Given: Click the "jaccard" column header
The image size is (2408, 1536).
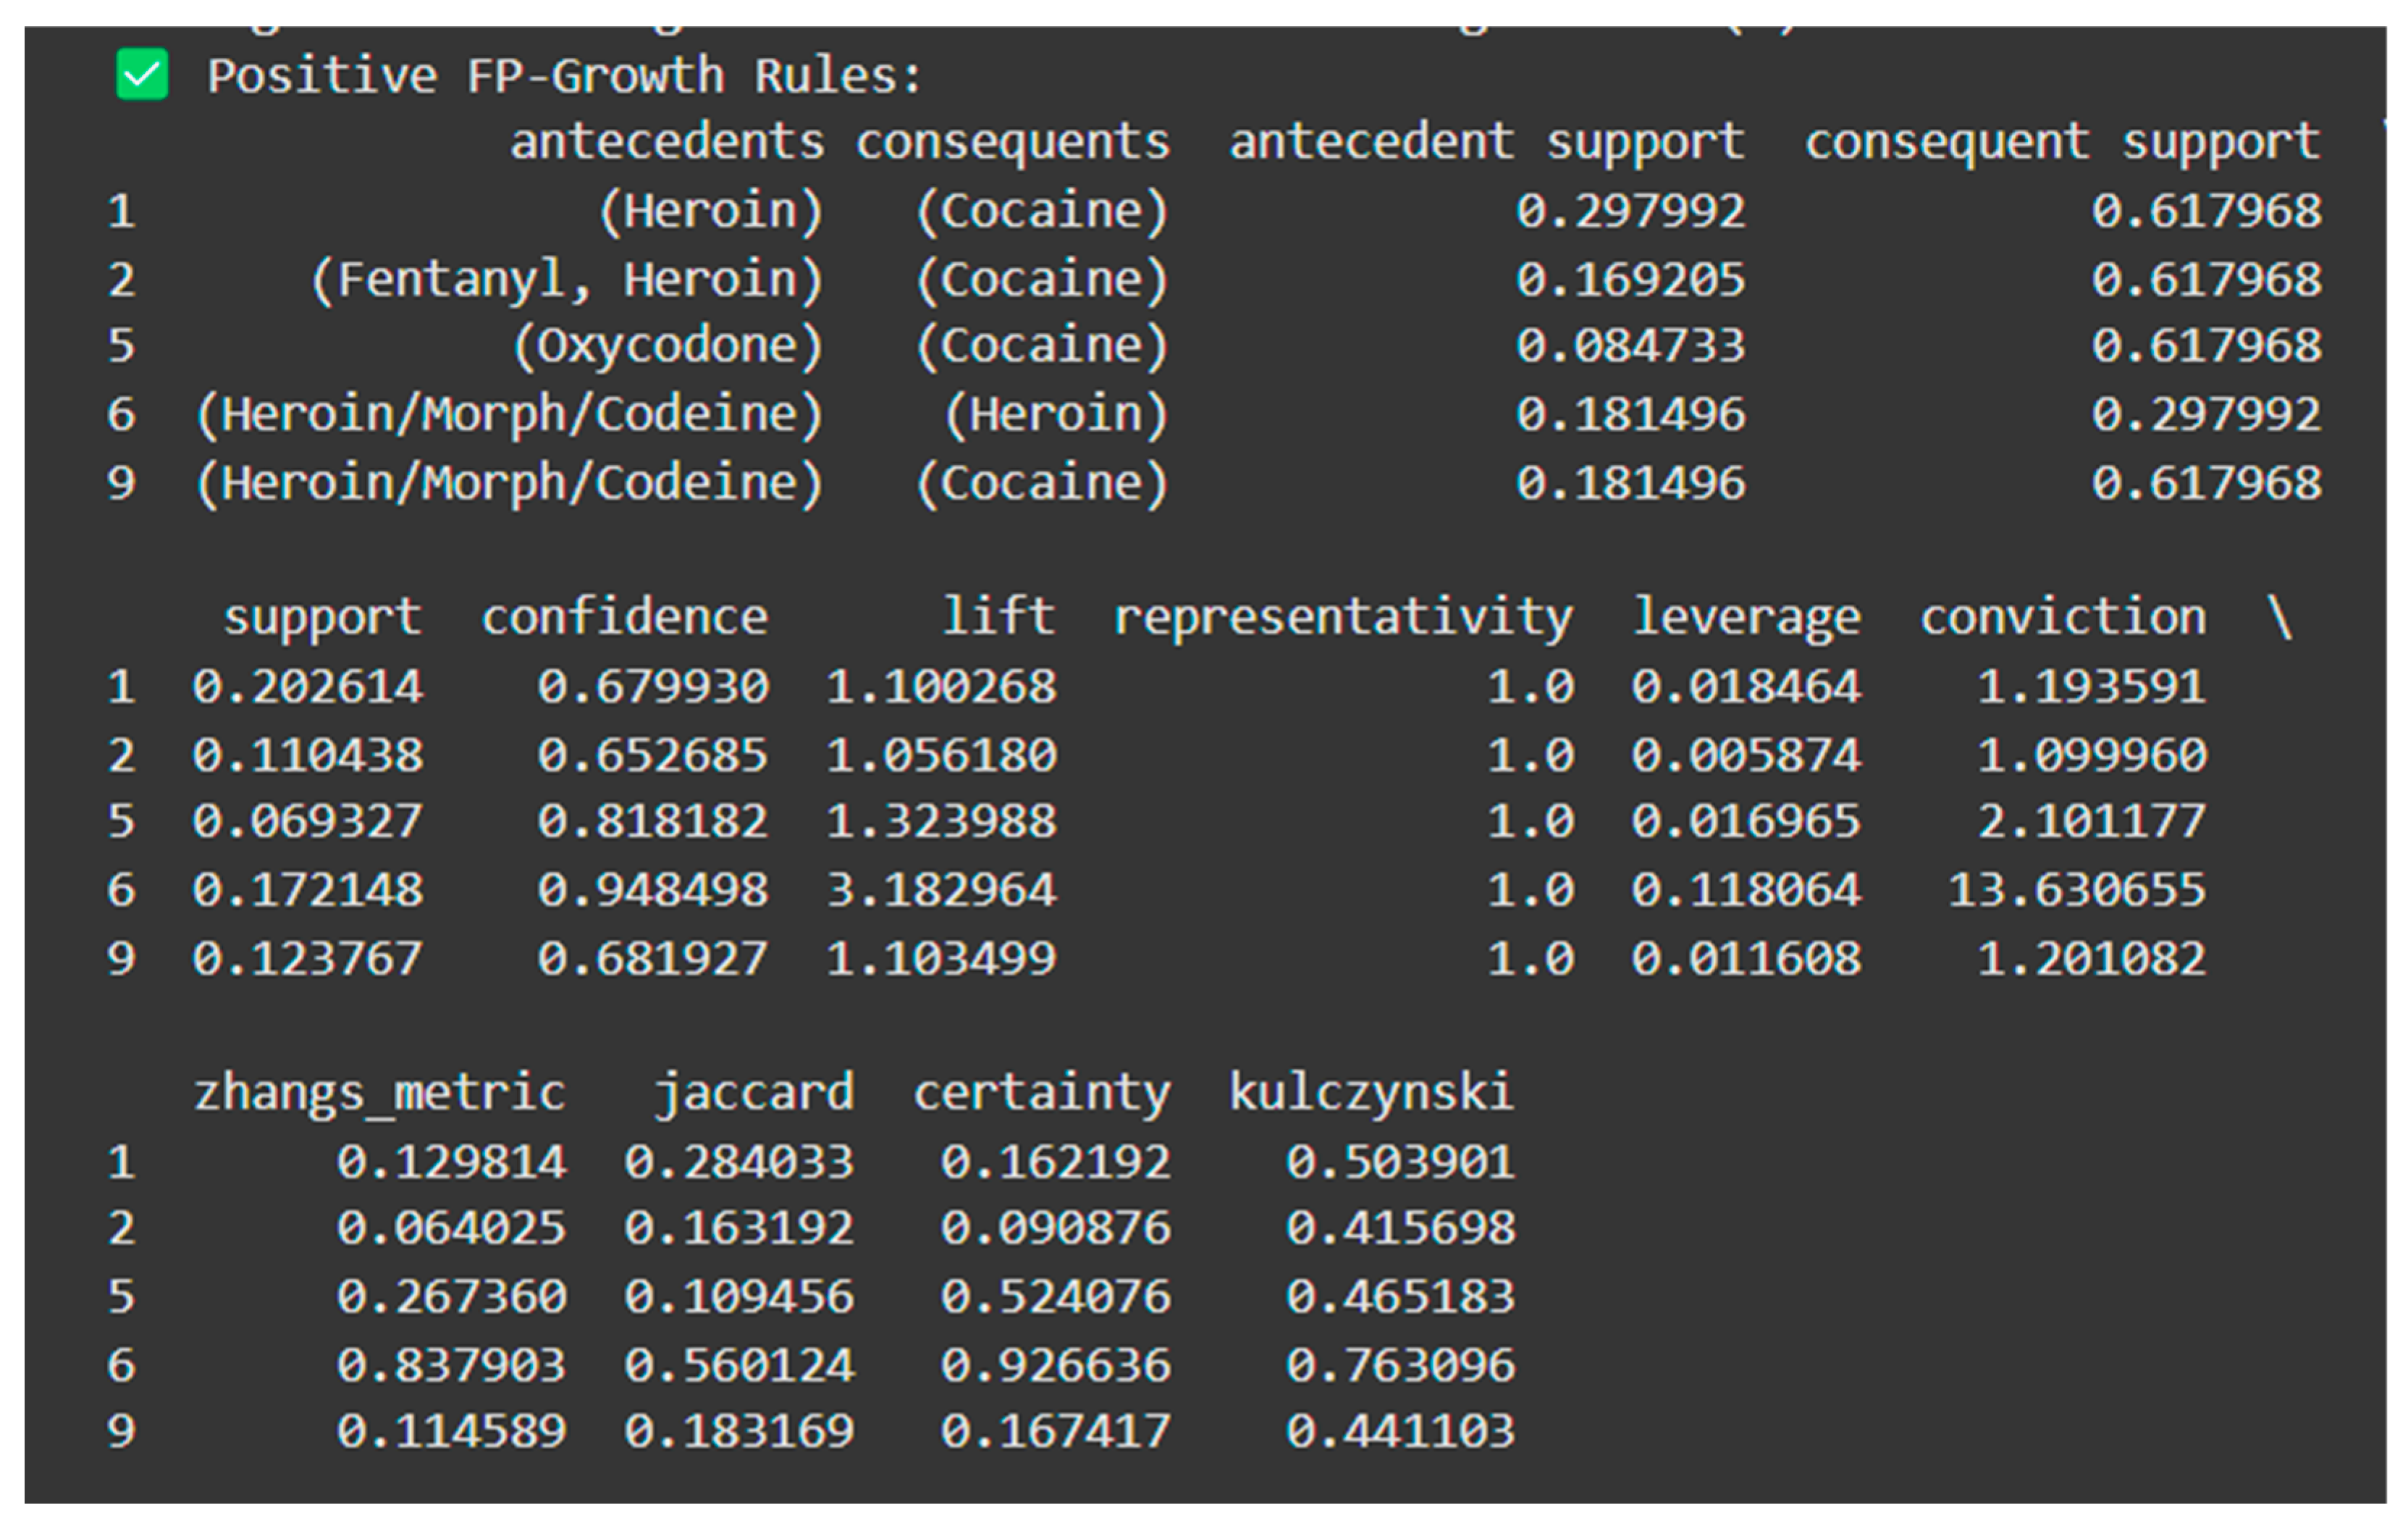Looking at the screenshot, I should 754,1092.
